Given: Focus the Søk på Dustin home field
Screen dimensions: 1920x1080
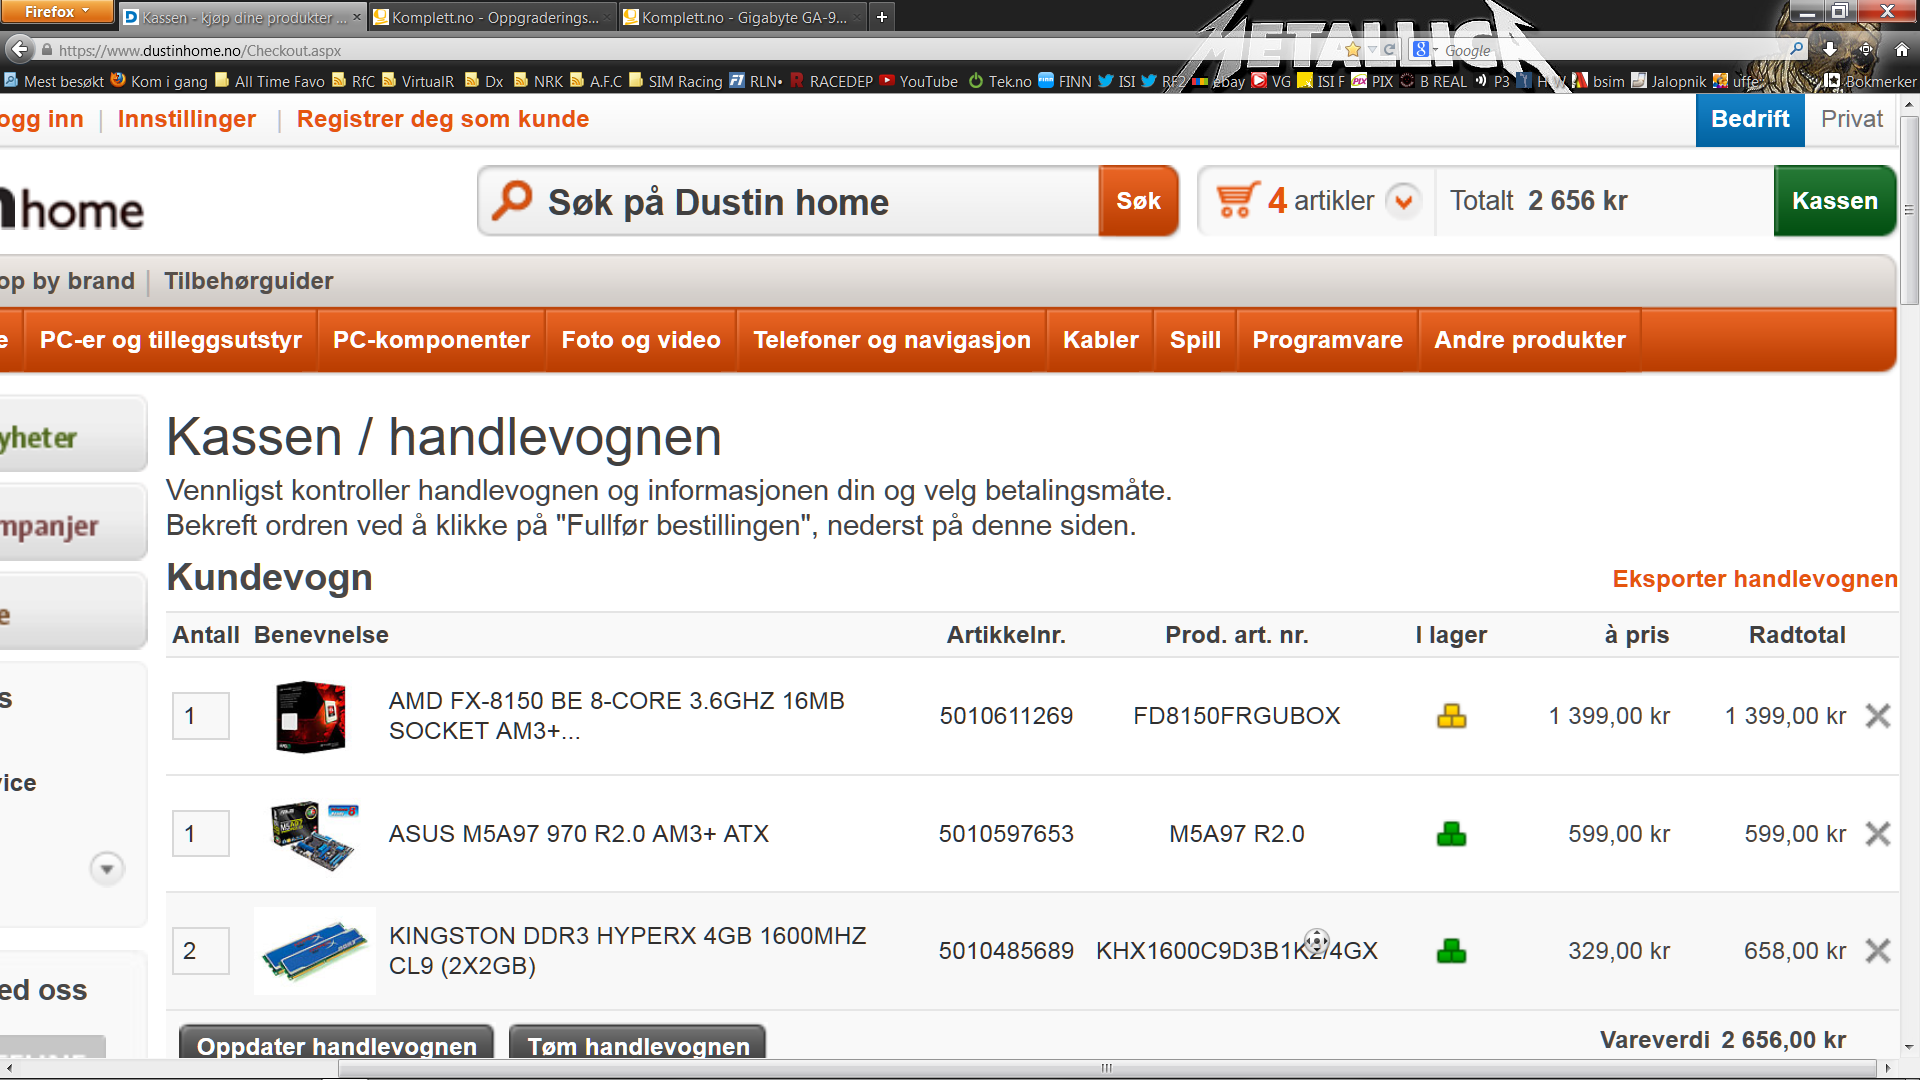Looking at the screenshot, I should coord(790,201).
